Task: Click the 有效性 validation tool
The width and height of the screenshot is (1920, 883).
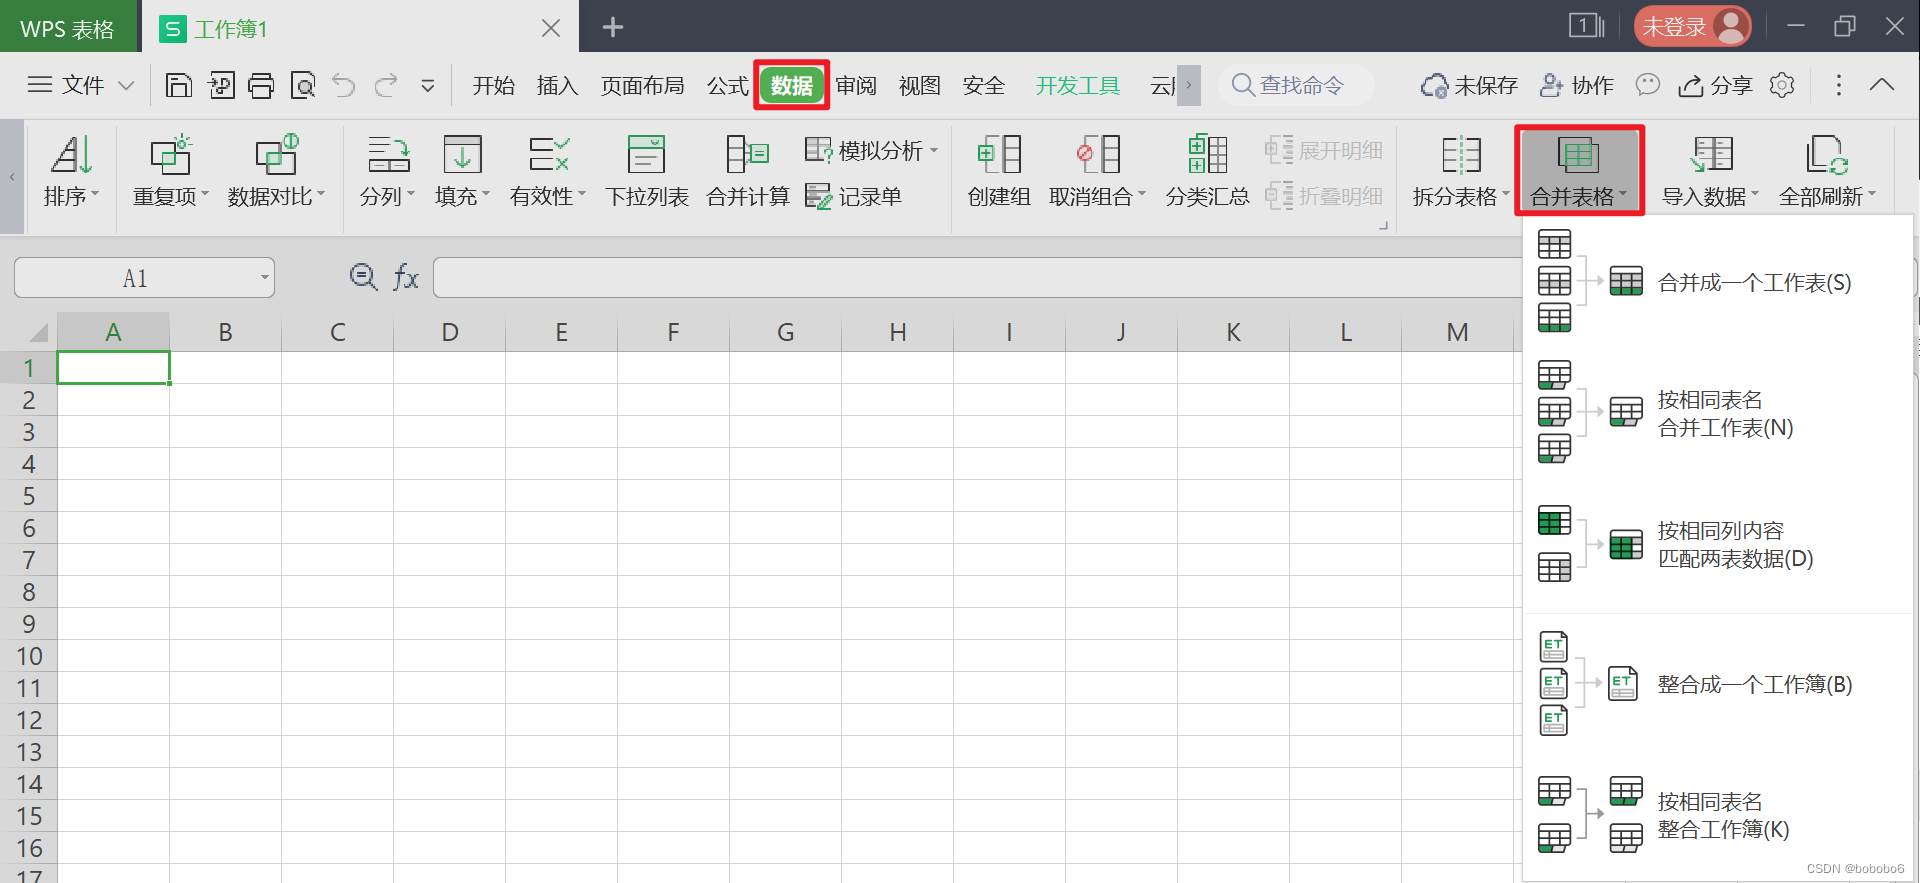Action: click(x=548, y=172)
